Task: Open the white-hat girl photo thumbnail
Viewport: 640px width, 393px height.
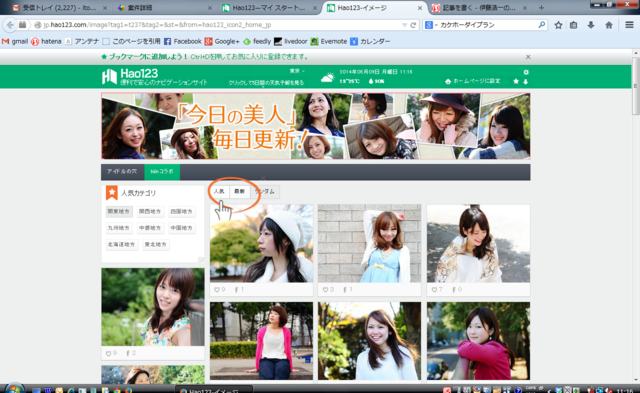Action: (x=262, y=243)
